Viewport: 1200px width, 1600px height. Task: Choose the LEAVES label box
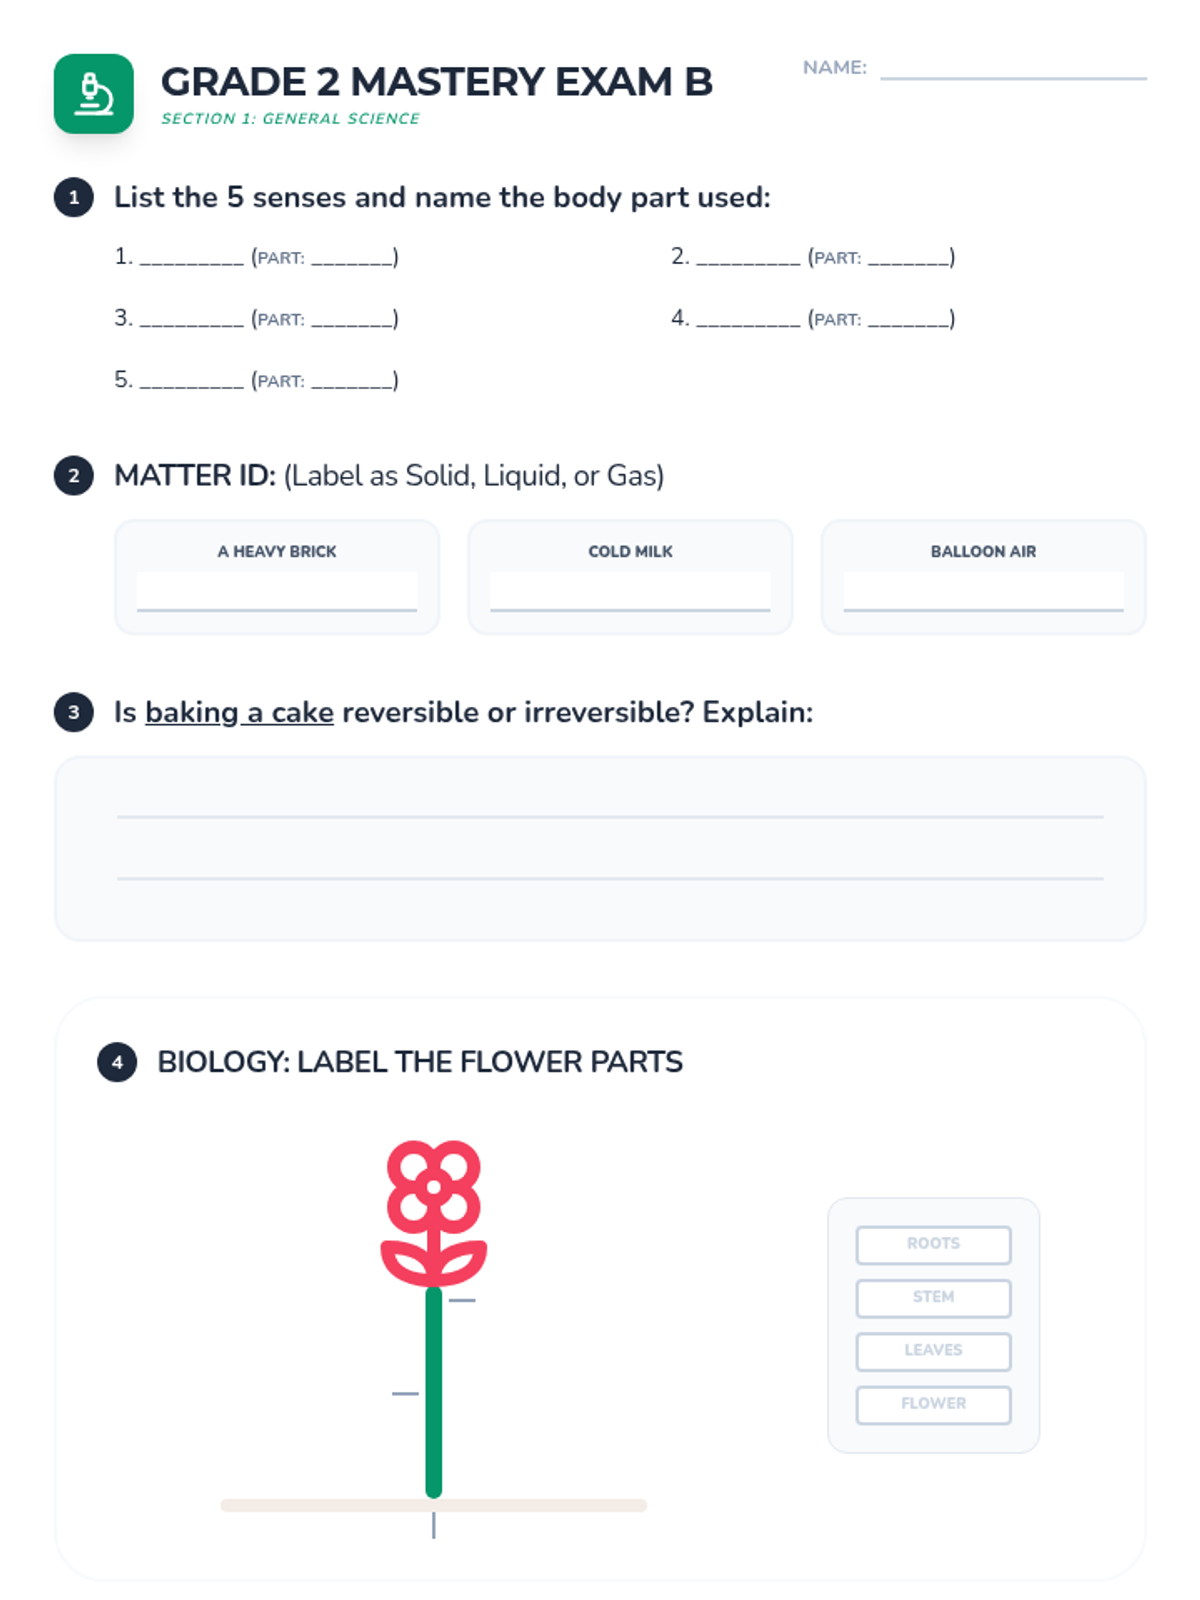tap(933, 1350)
